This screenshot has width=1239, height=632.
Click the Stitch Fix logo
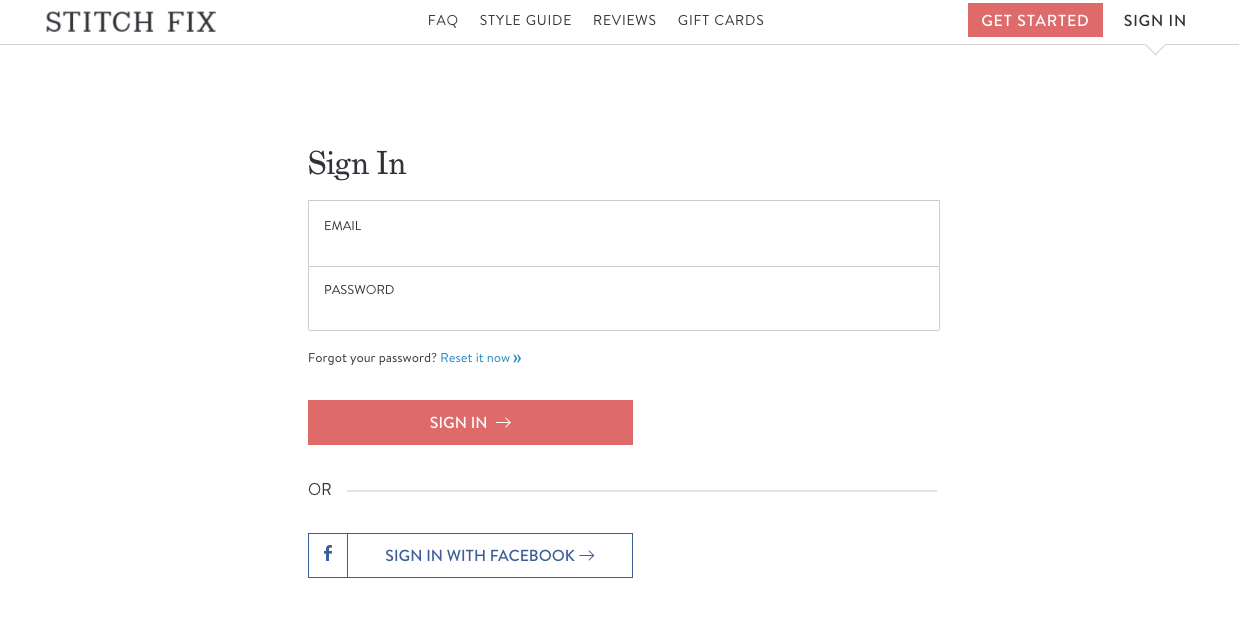[131, 21]
